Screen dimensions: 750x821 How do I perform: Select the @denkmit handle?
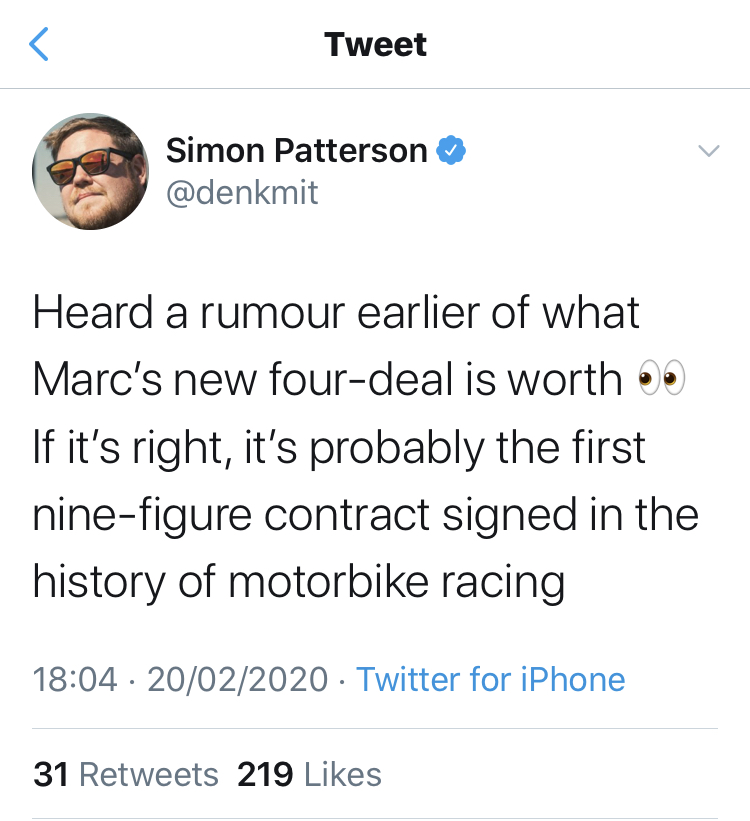point(242,193)
